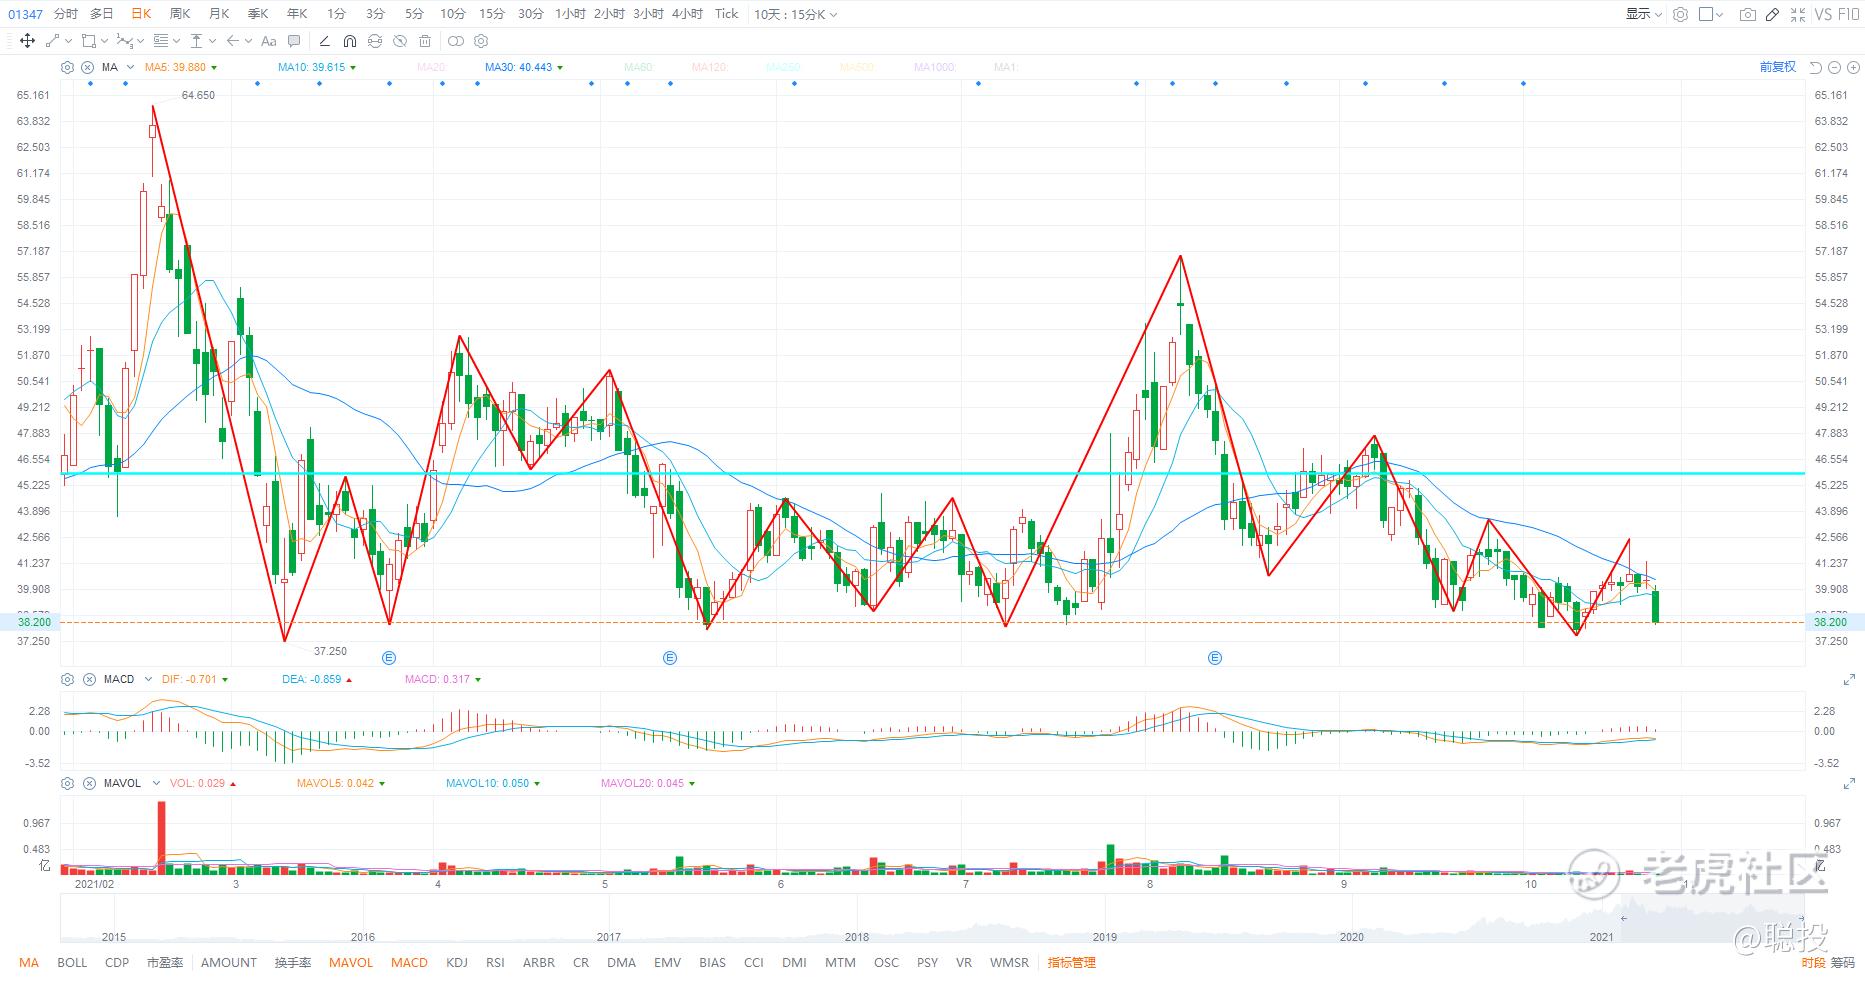1865x981 pixels.
Task: Hide all drawings with the eye-slash icon
Action: pyautogui.click(x=400, y=41)
